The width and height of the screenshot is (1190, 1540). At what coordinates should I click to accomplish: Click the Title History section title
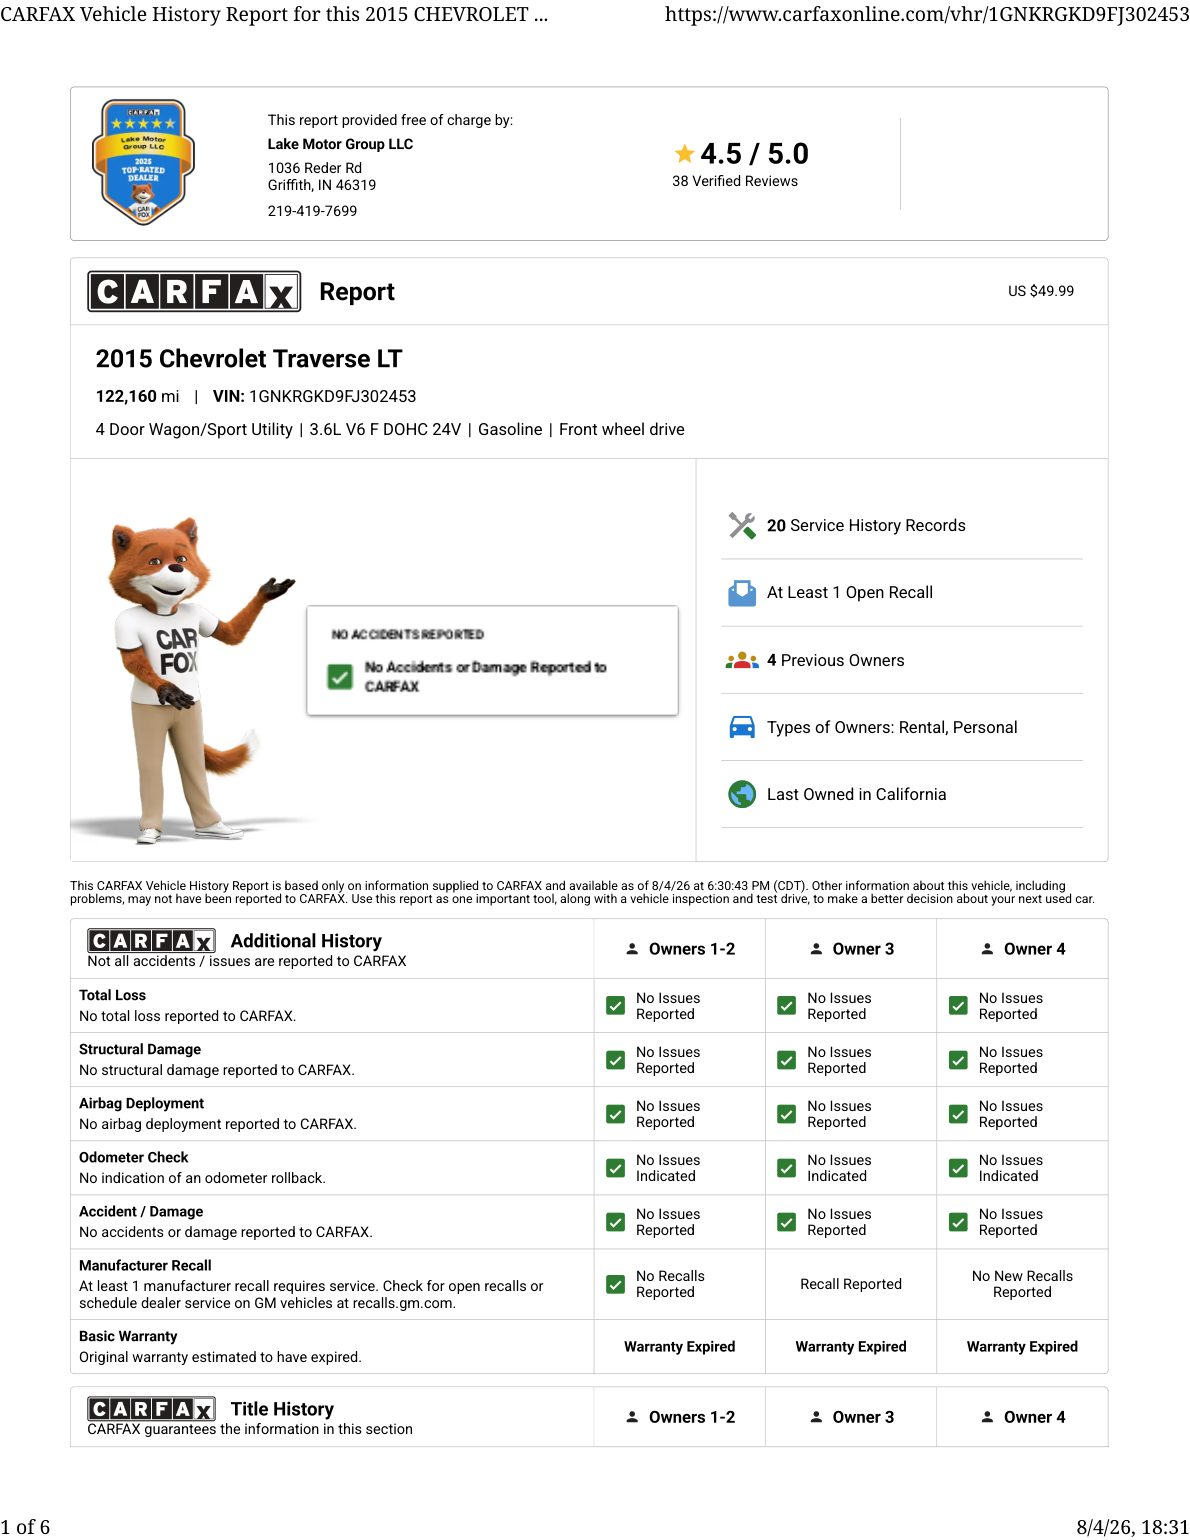282,1409
